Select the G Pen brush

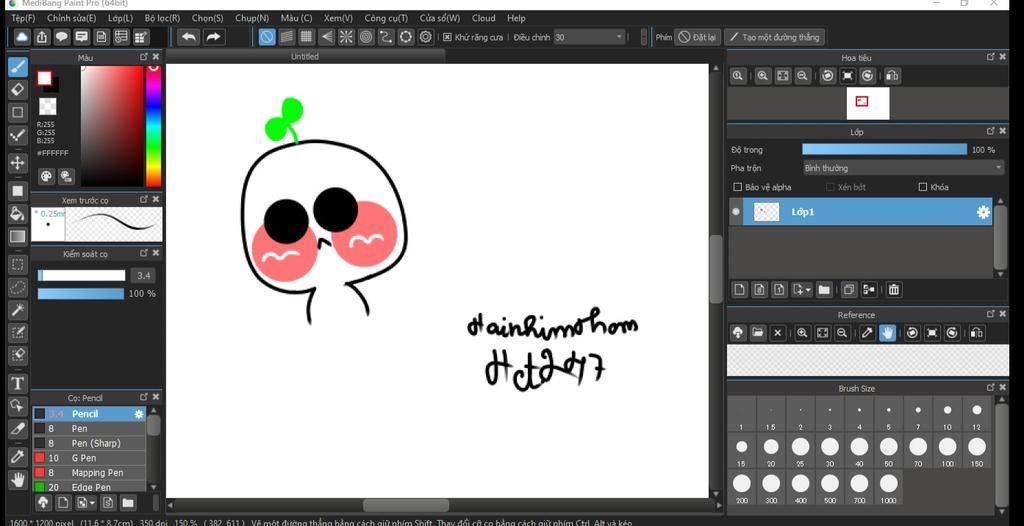coord(89,458)
